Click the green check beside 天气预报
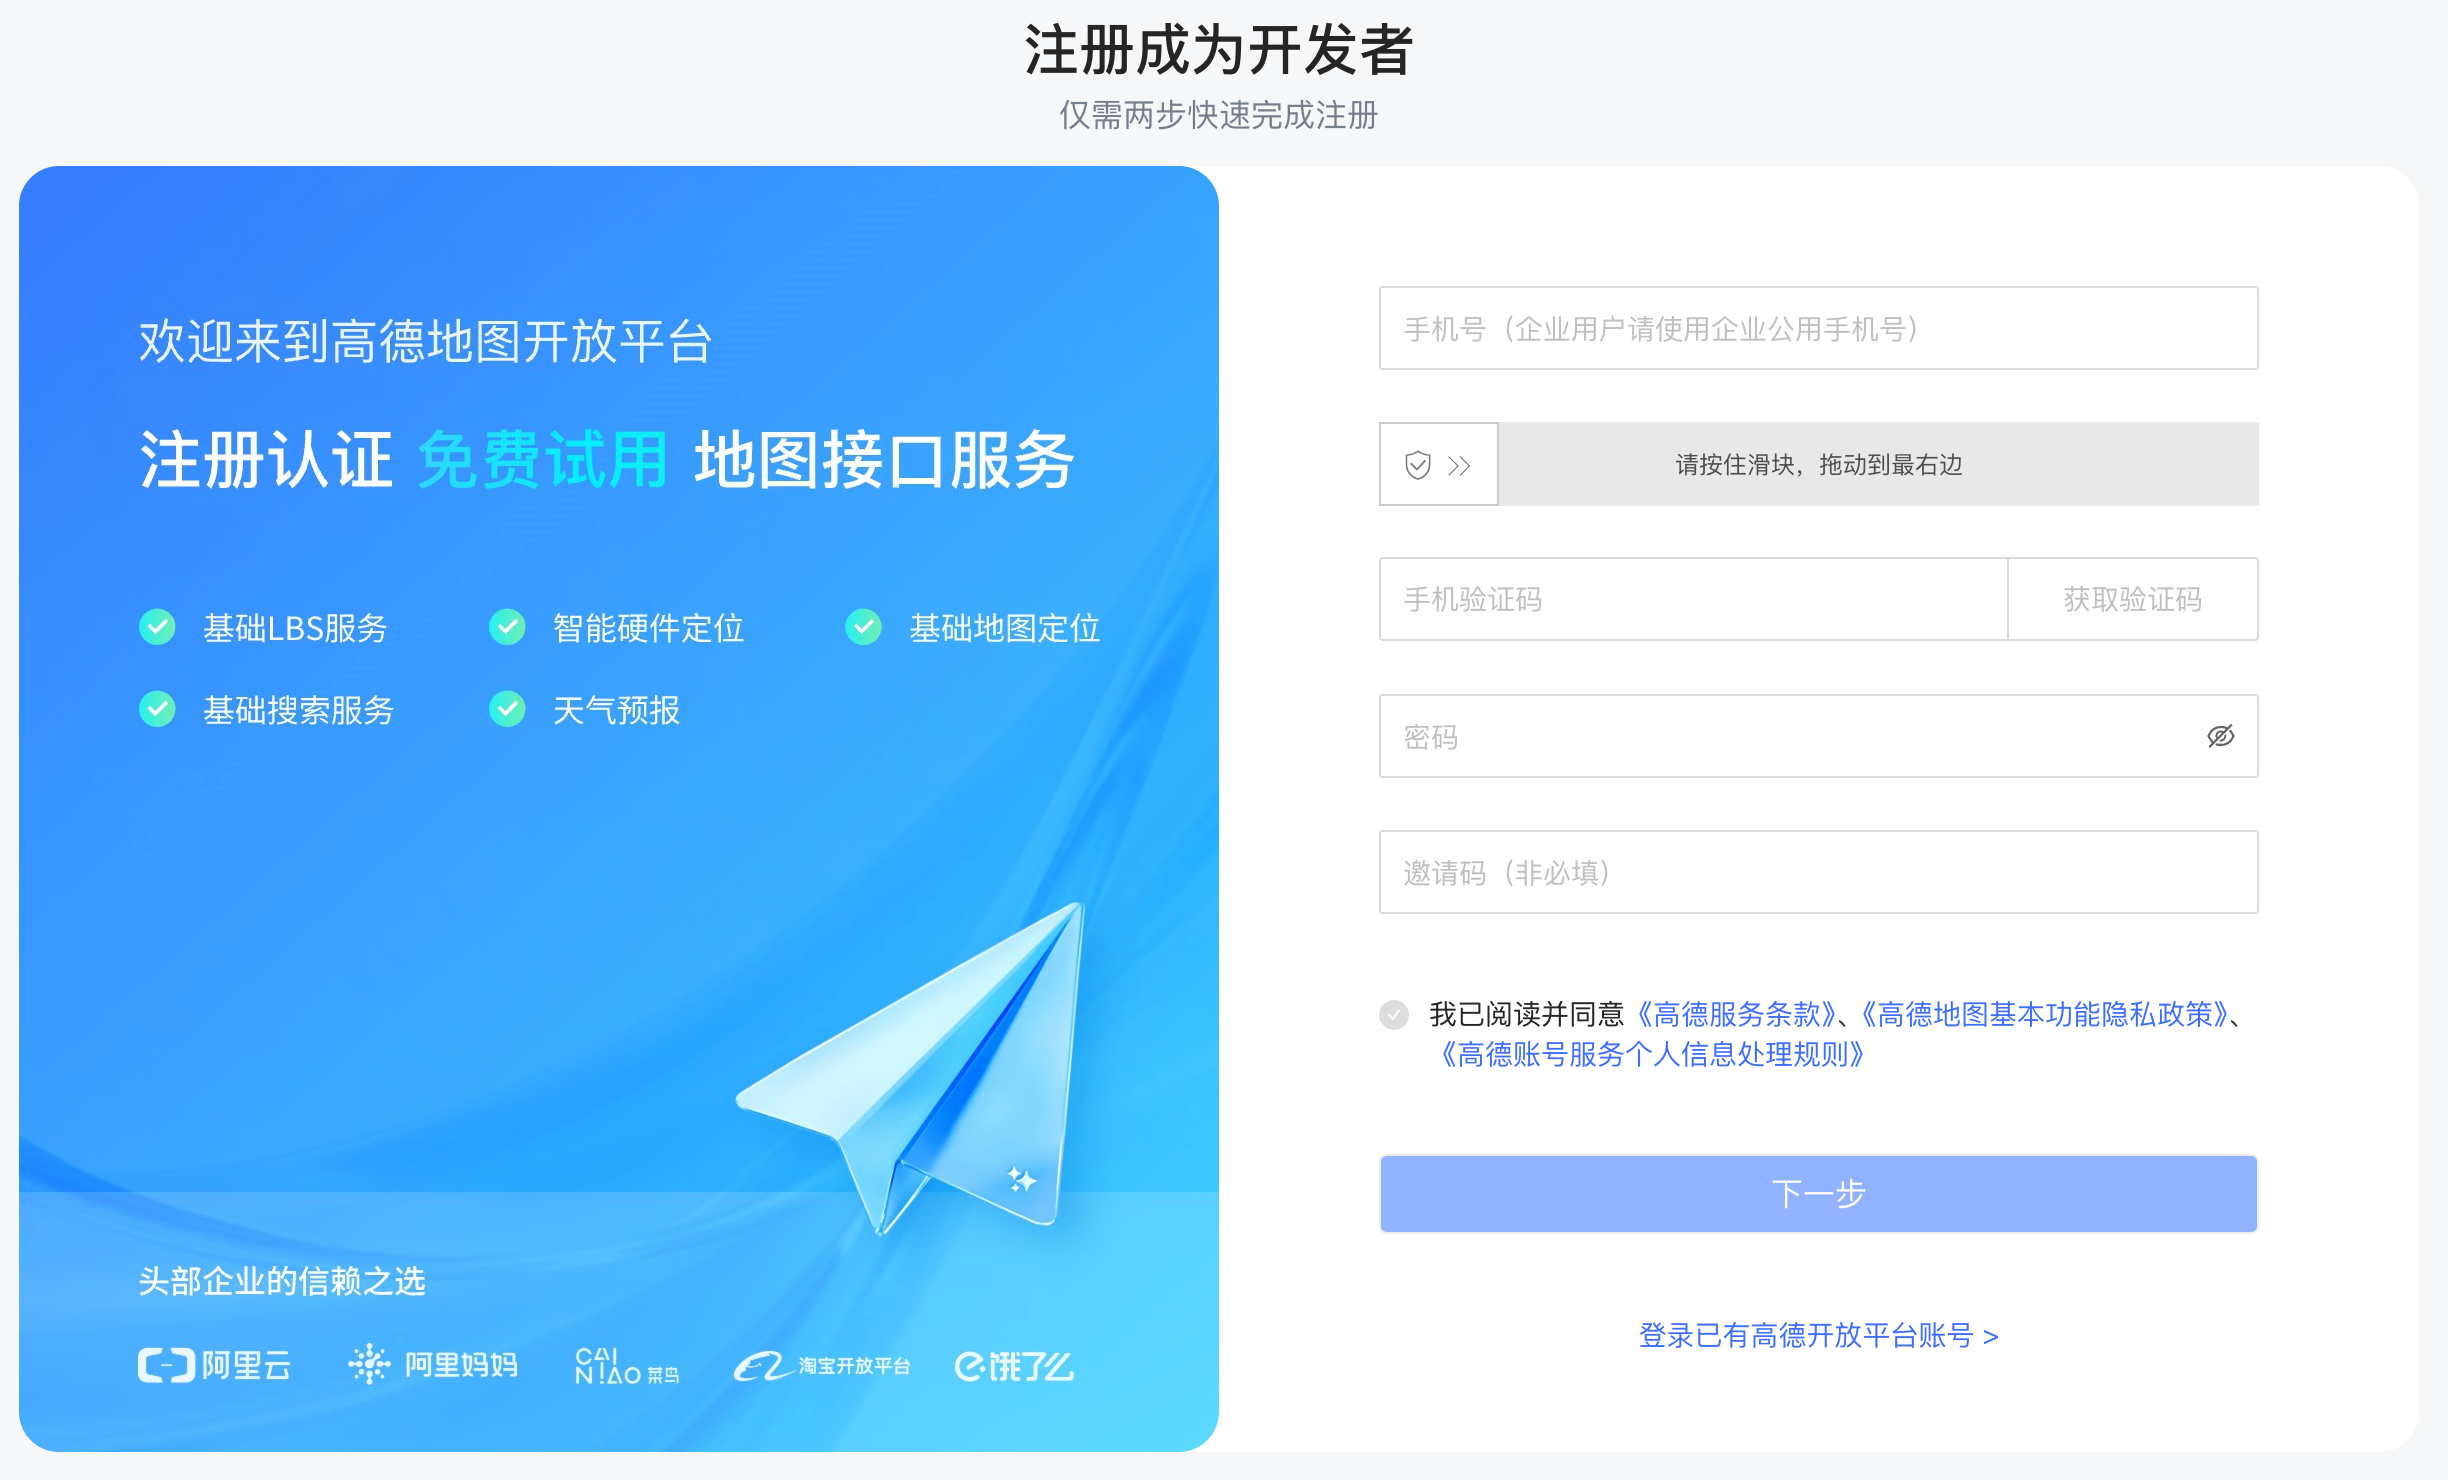This screenshot has height=1480, width=2448. pyautogui.click(x=507, y=710)
